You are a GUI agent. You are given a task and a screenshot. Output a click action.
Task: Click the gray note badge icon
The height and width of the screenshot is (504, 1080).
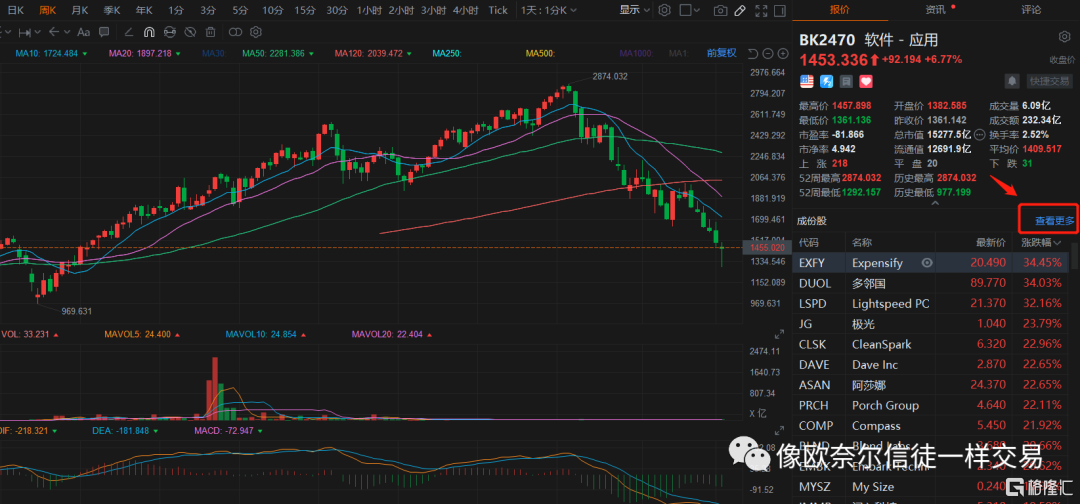coord(847,81)
